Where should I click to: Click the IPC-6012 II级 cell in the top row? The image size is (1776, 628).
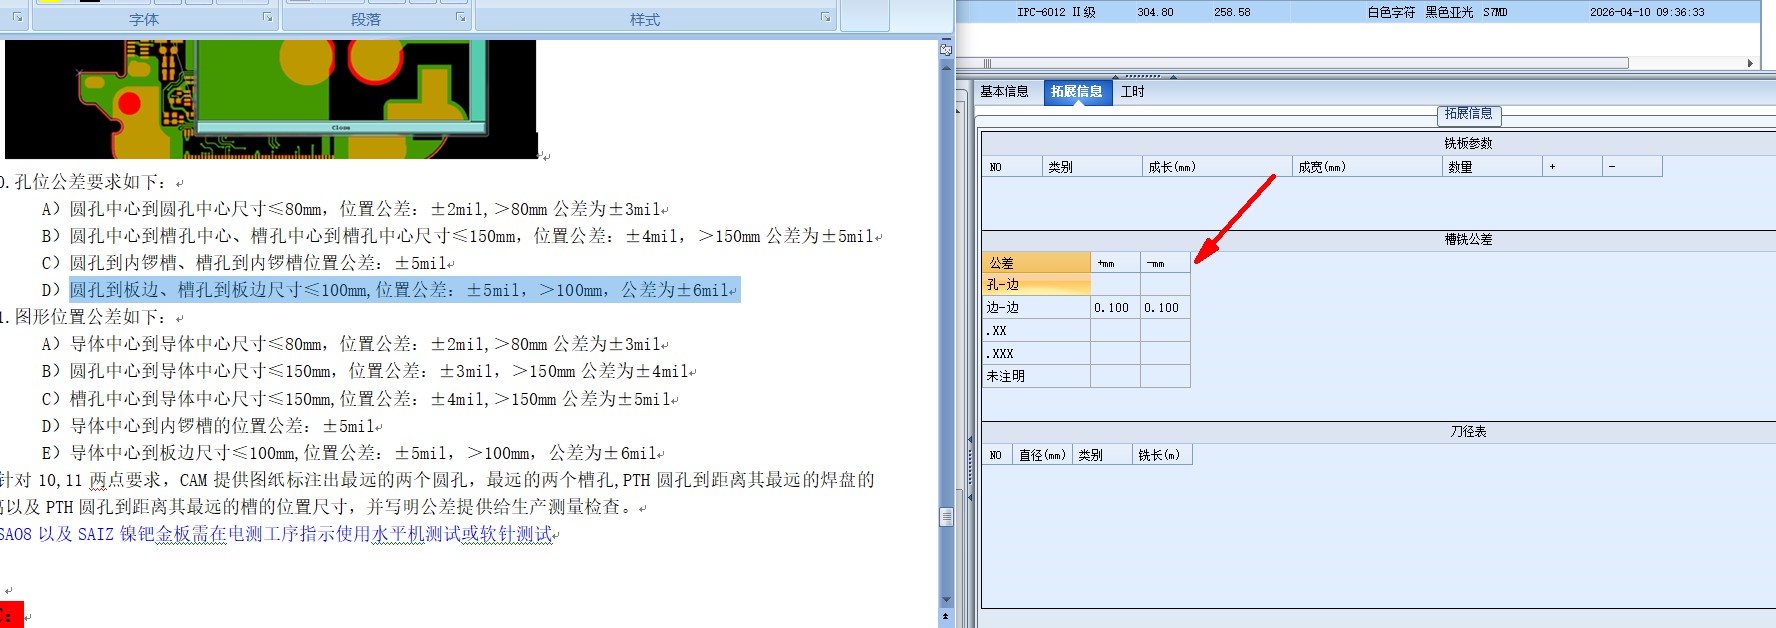coord(1056,12)
